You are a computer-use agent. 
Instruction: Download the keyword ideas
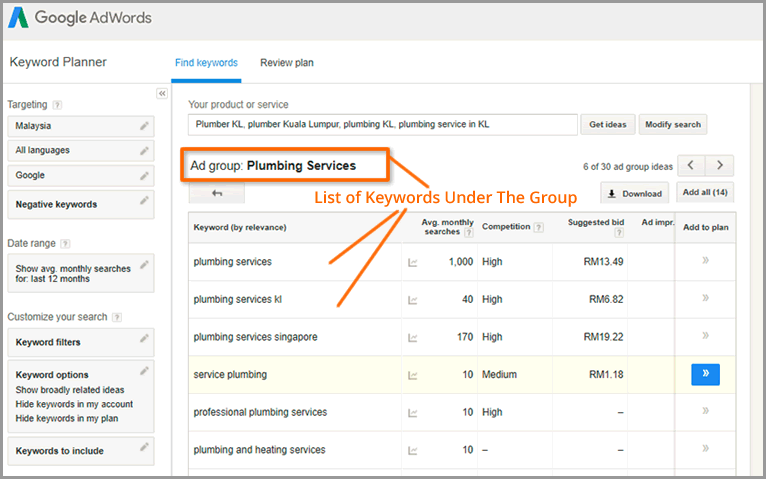pyautogui.click(x=635, y=194)
